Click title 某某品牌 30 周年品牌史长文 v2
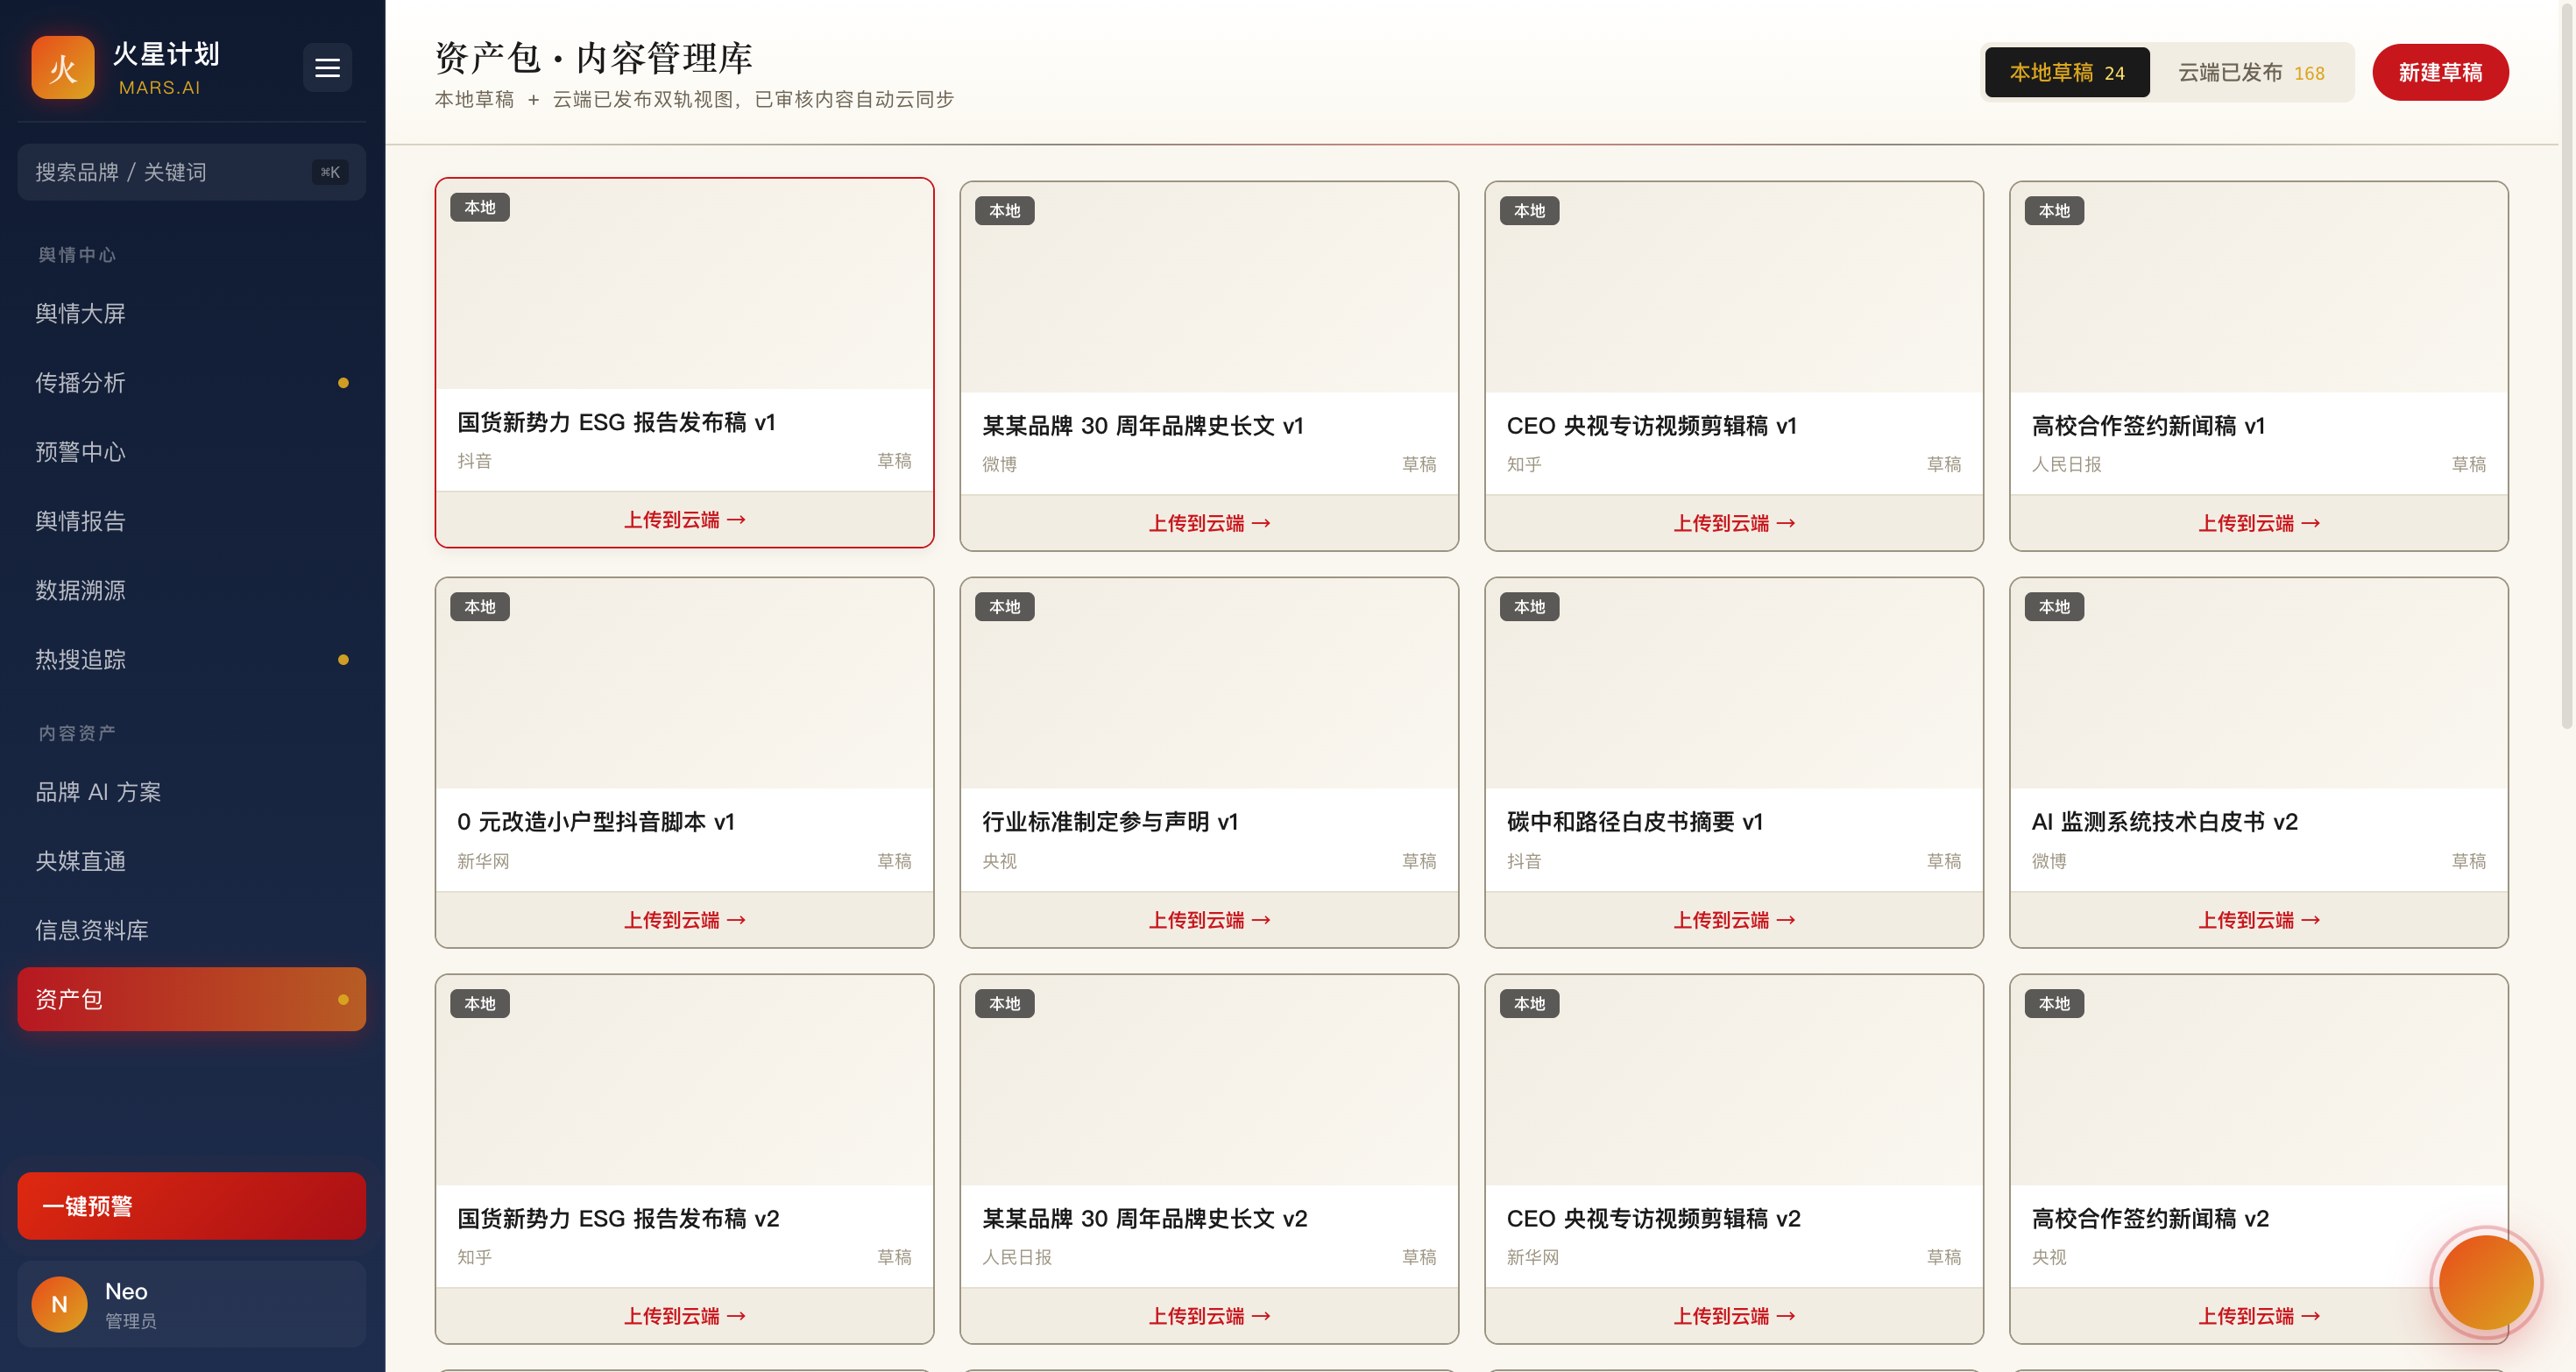2576x1372 pixels. coord(1144,1218)
